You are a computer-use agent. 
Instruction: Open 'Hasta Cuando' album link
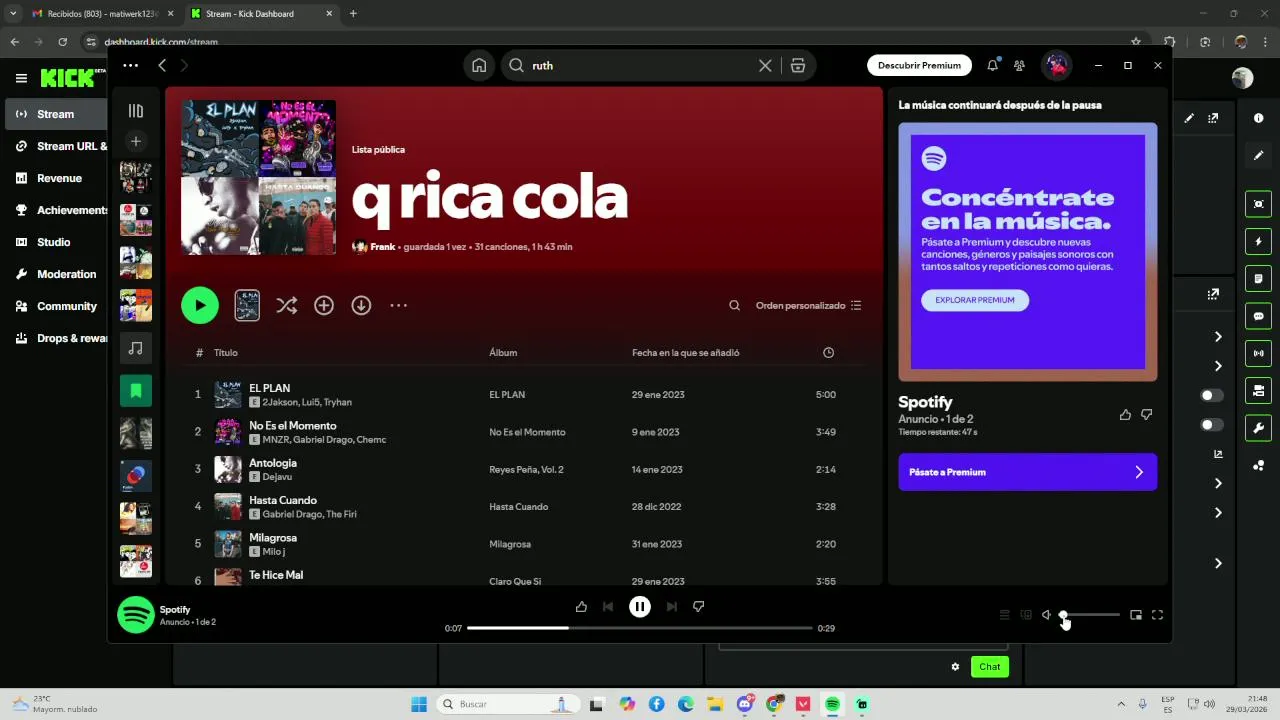point(518,507)
